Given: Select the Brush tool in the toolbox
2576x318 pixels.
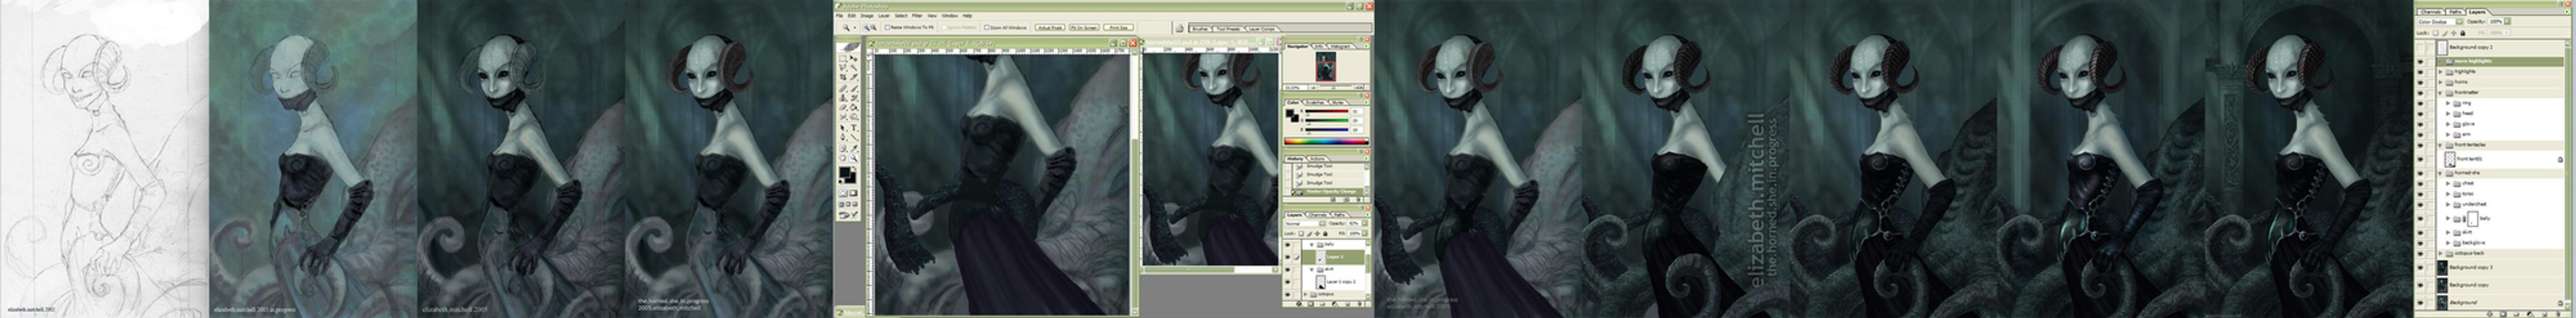Looking at the screenshot, I should click(855, 89).
